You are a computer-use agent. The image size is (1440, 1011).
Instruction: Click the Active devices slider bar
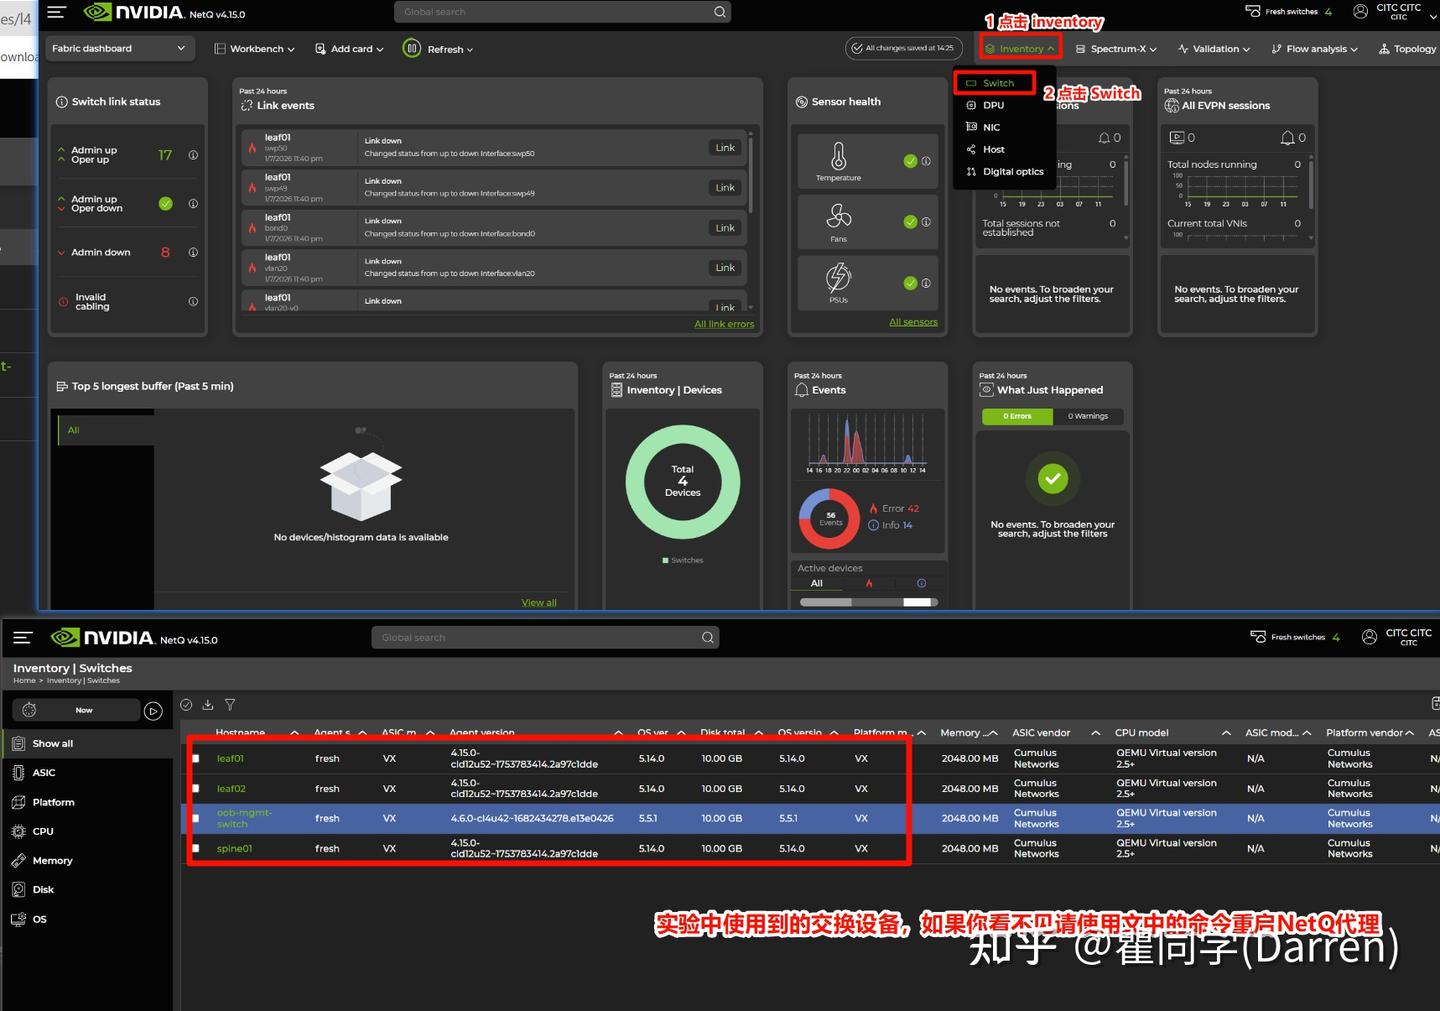(868, 602)
